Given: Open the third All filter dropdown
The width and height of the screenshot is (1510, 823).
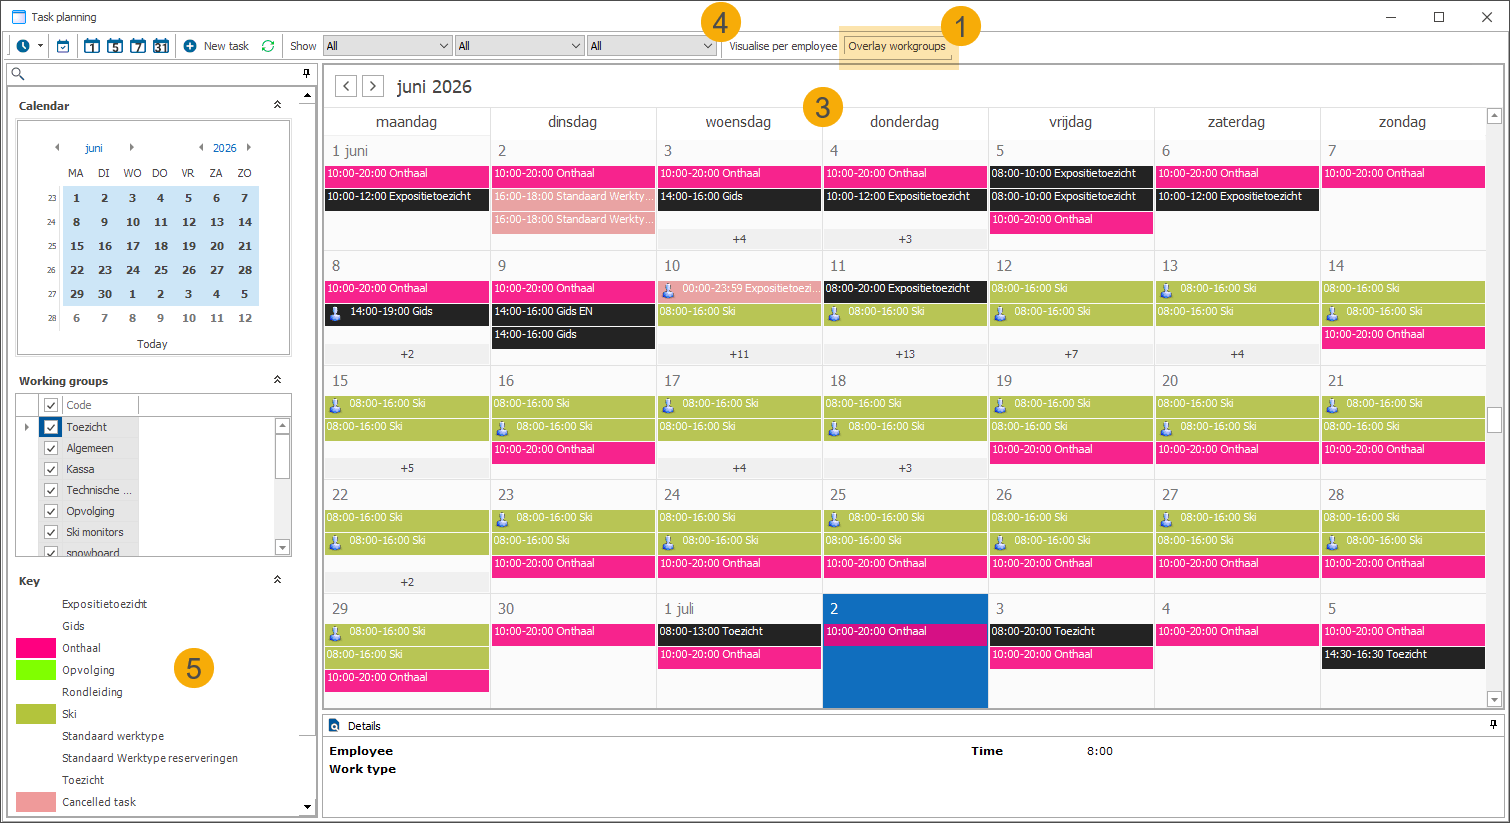Looking at the screenshot, I should point(651,46).
